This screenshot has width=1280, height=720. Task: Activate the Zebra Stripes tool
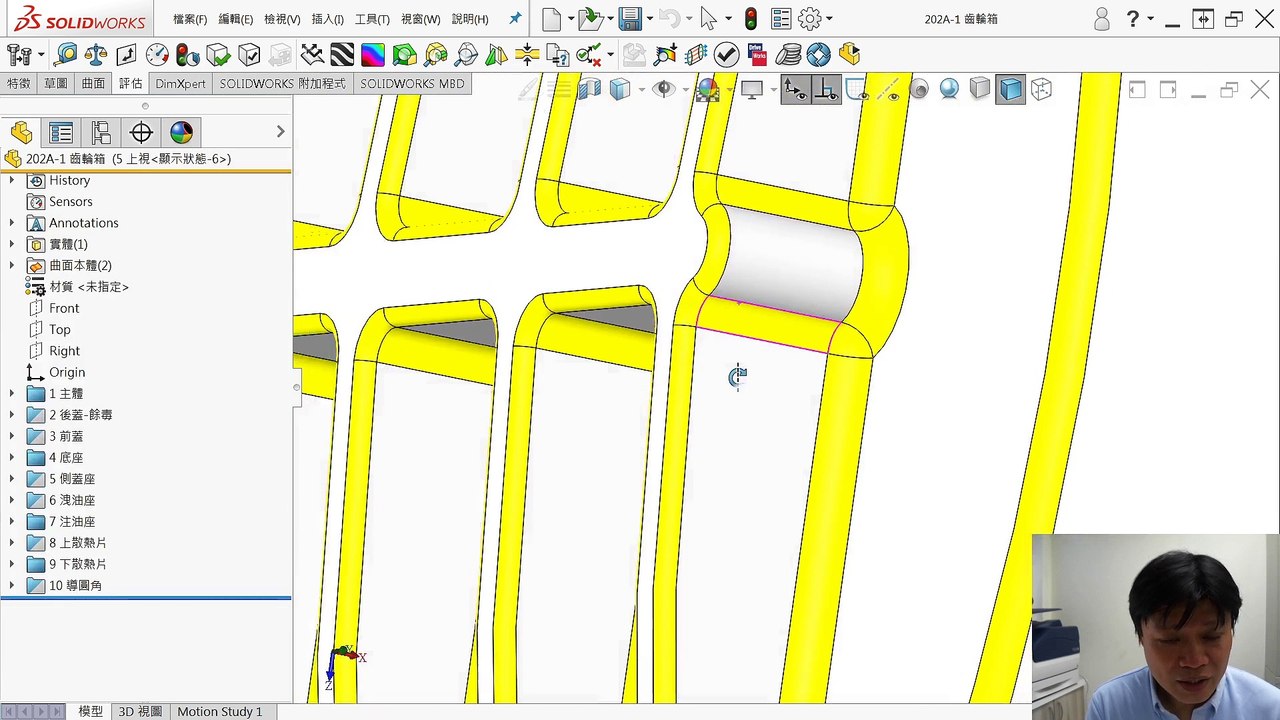pyautogui.click(x=342, y=55)
